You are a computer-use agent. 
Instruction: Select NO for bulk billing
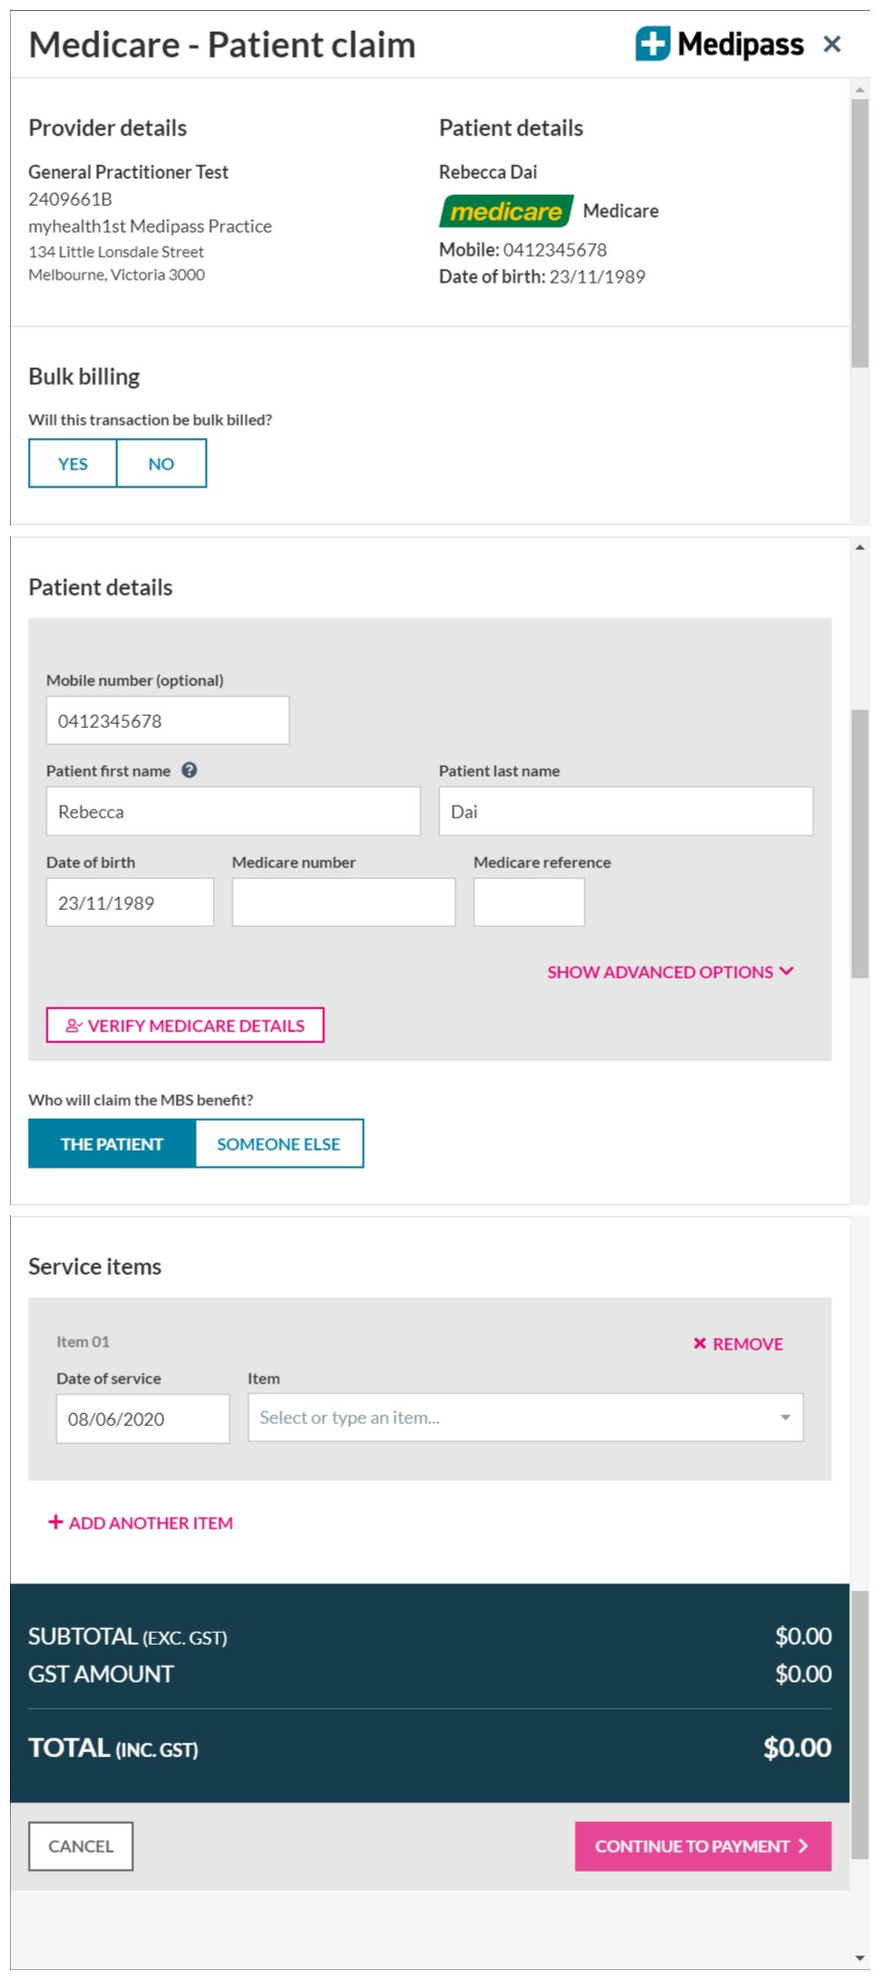pos(161,464)
